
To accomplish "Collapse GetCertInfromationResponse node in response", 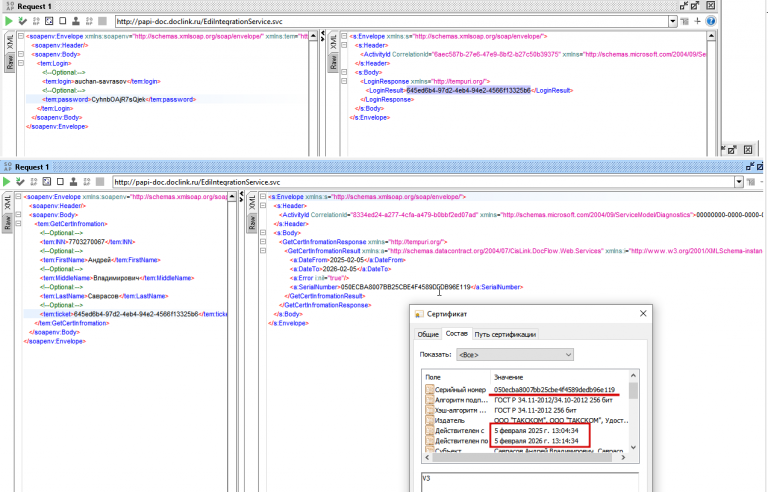I will 263,242.
